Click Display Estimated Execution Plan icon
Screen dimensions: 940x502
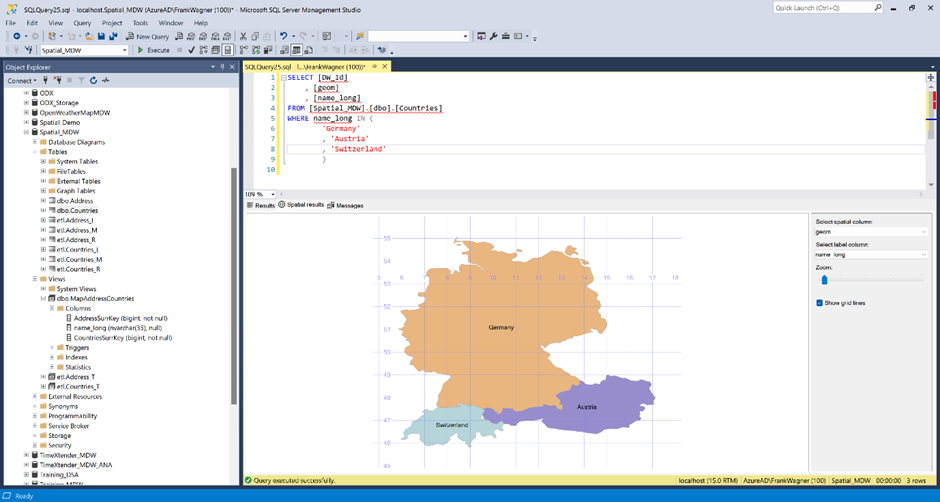click(x=203, y=50)
